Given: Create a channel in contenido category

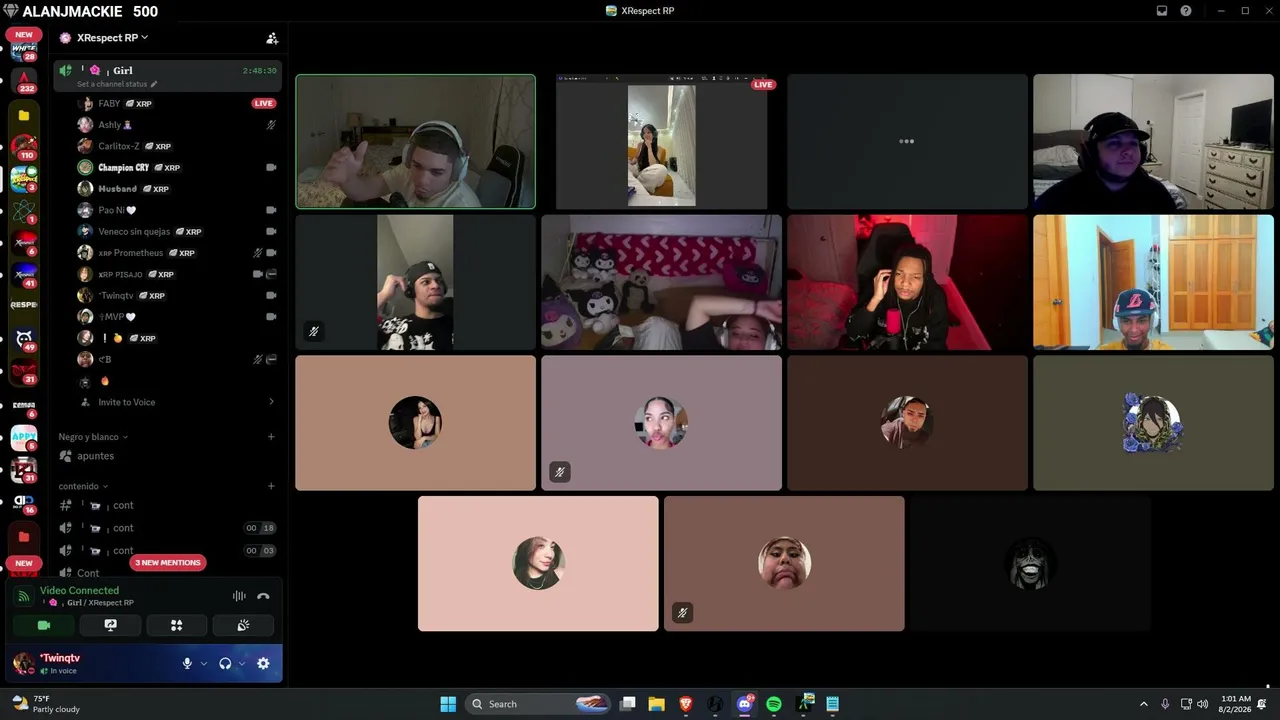Looking at the screenshot, I should tap(271, 486).
